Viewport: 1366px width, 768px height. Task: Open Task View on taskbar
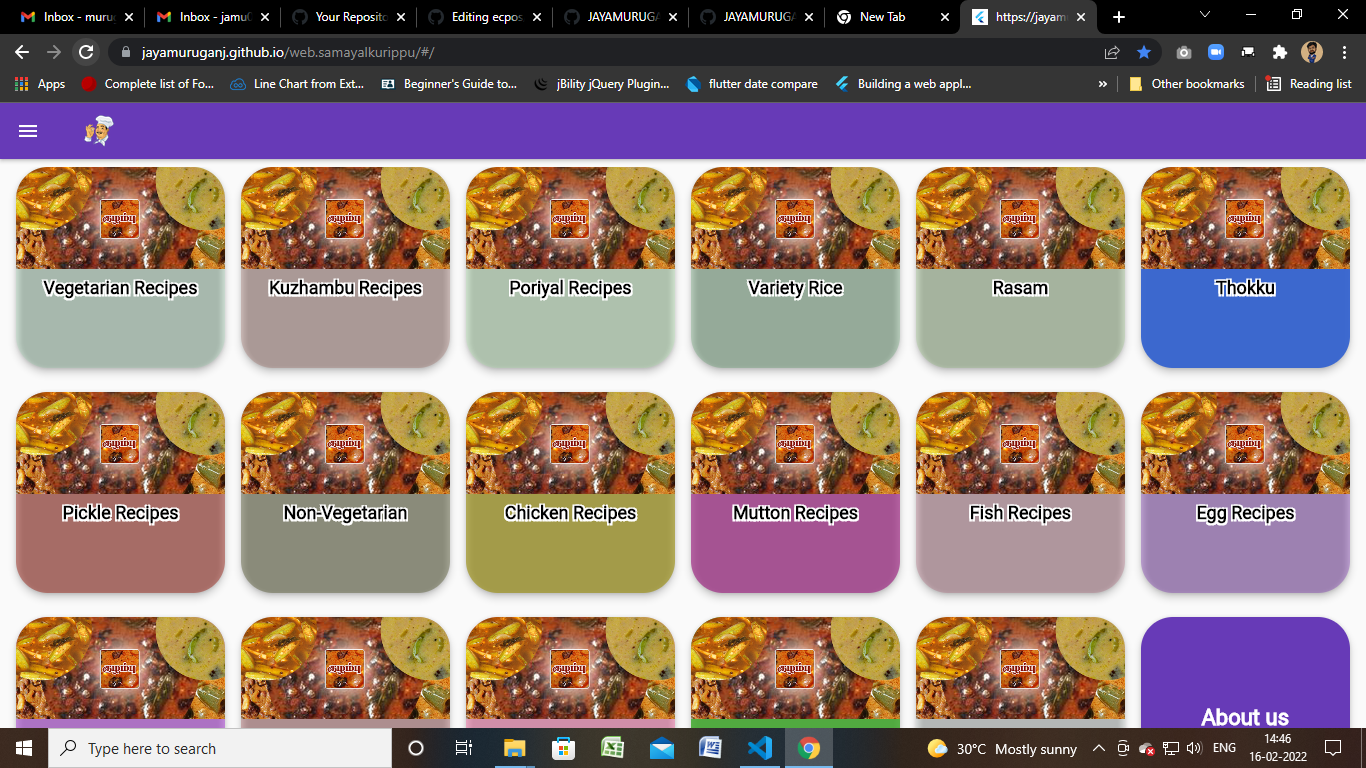464,748
